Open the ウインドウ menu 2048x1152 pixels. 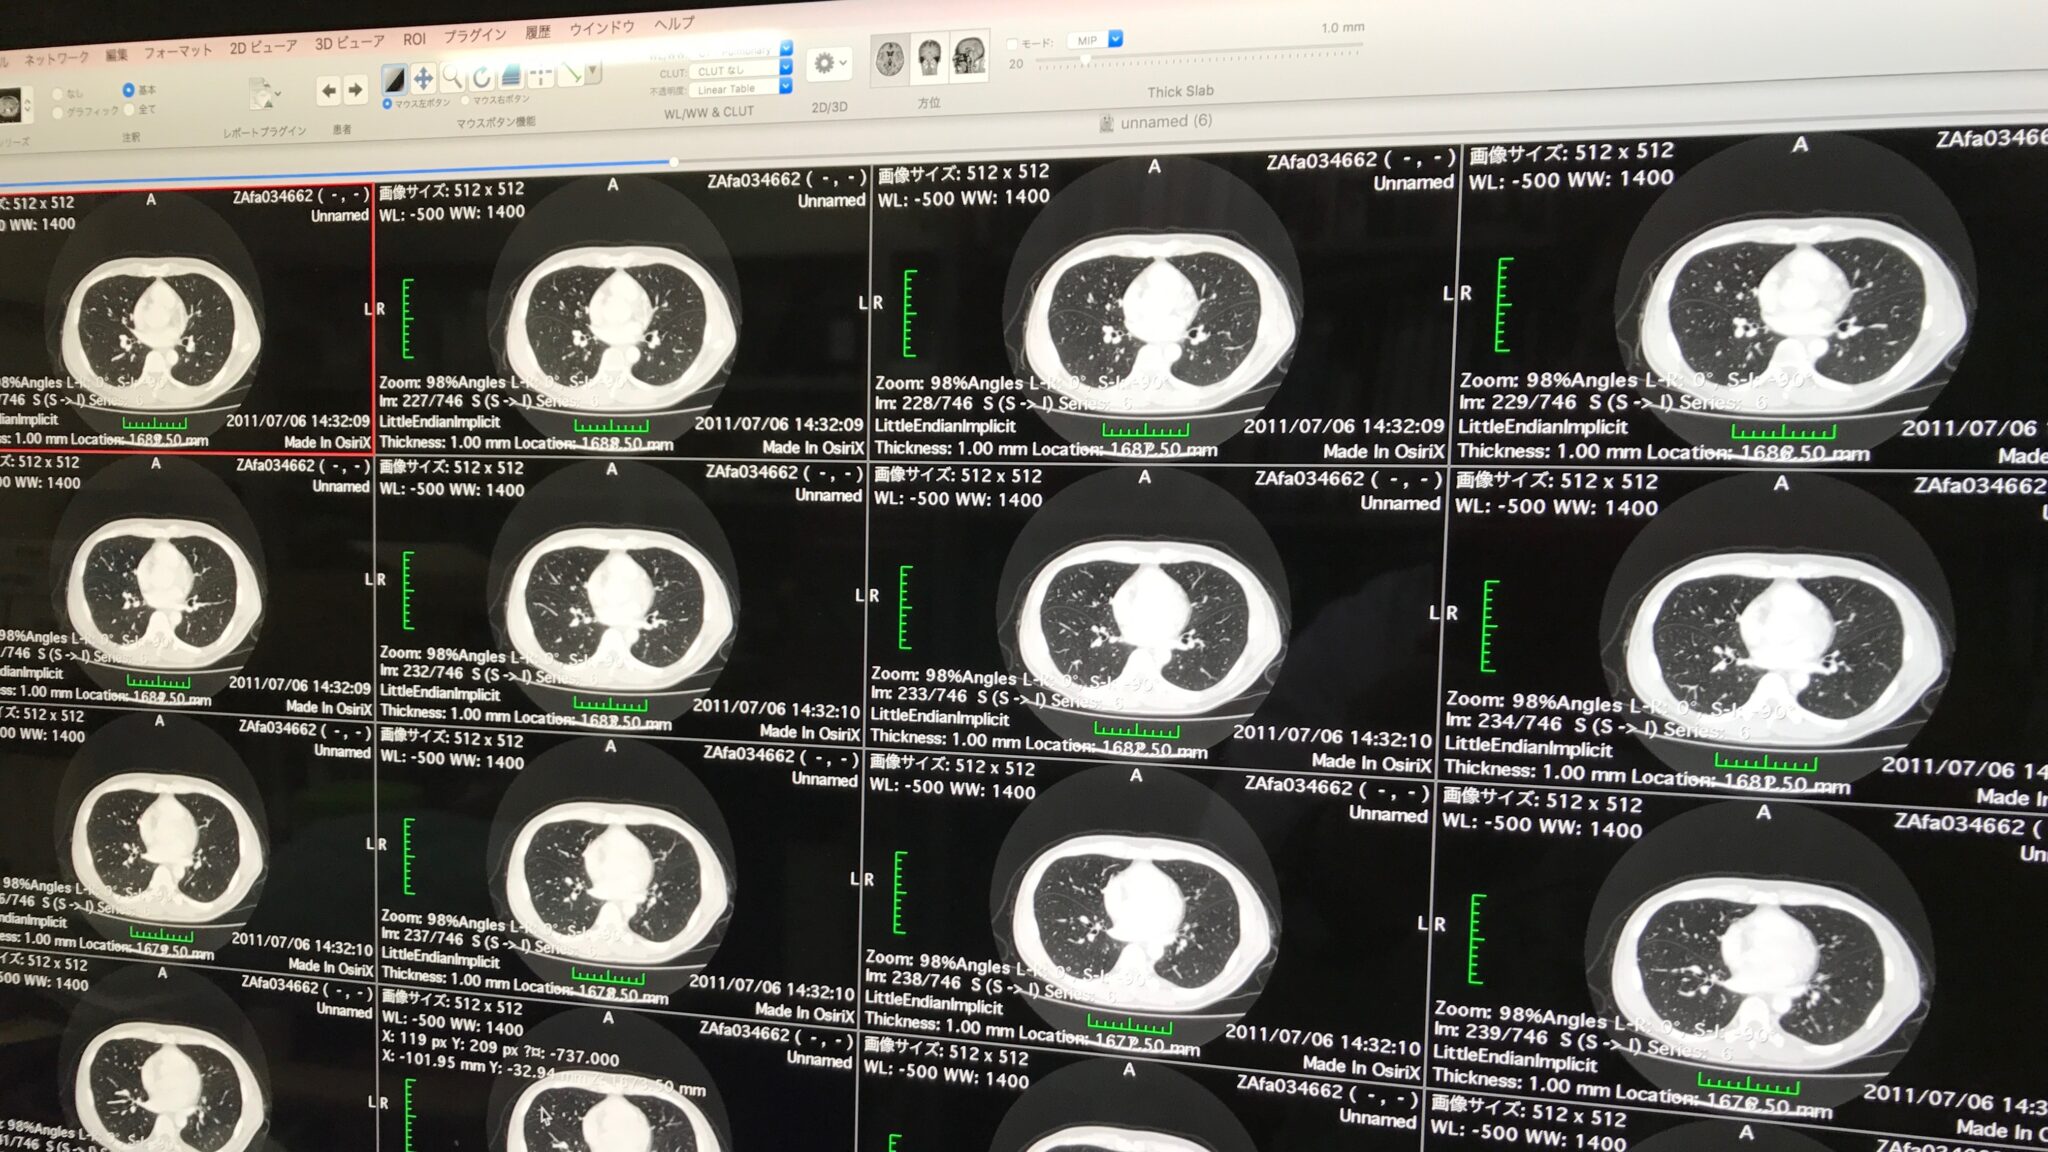[x=602, y=28]
